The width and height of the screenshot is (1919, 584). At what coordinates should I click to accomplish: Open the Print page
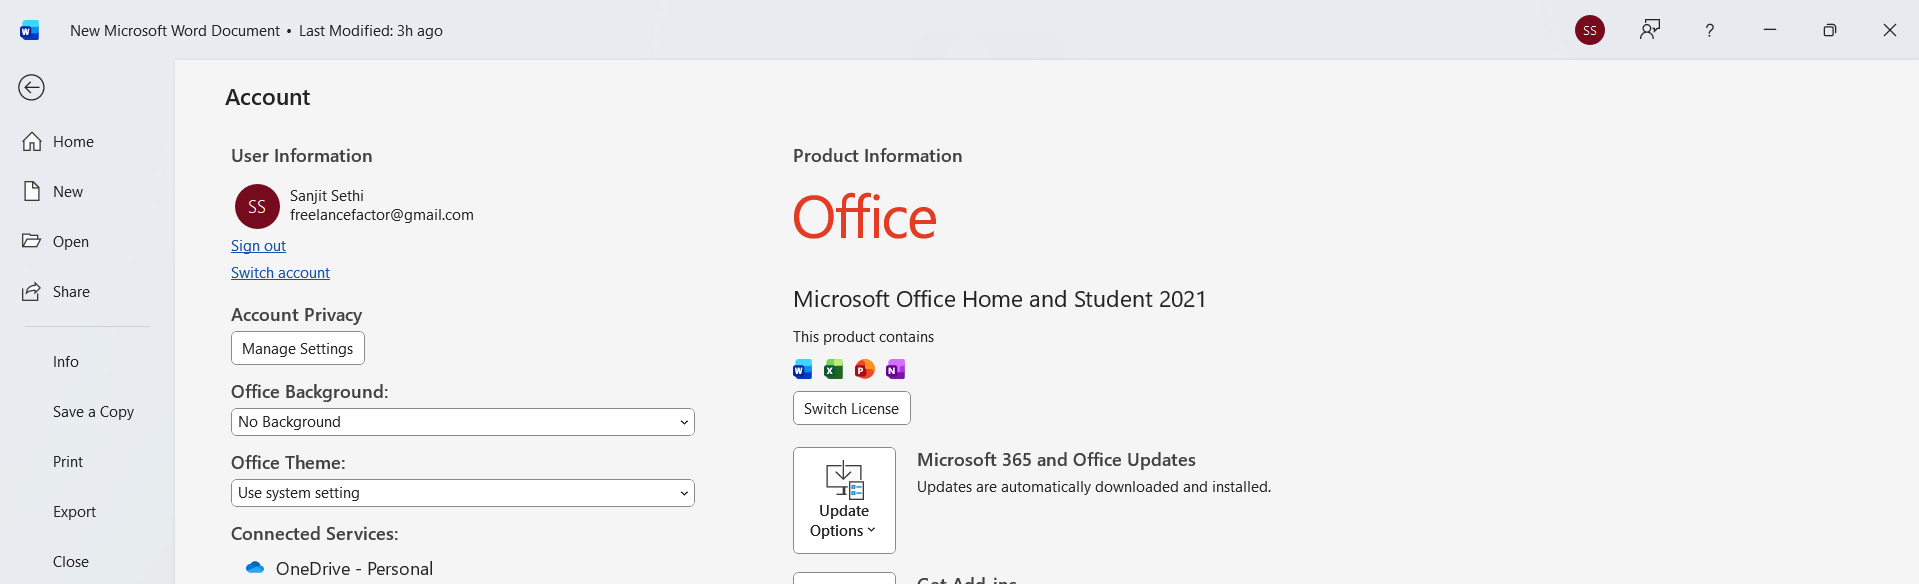pyautogui.click(x=68, y=462)
